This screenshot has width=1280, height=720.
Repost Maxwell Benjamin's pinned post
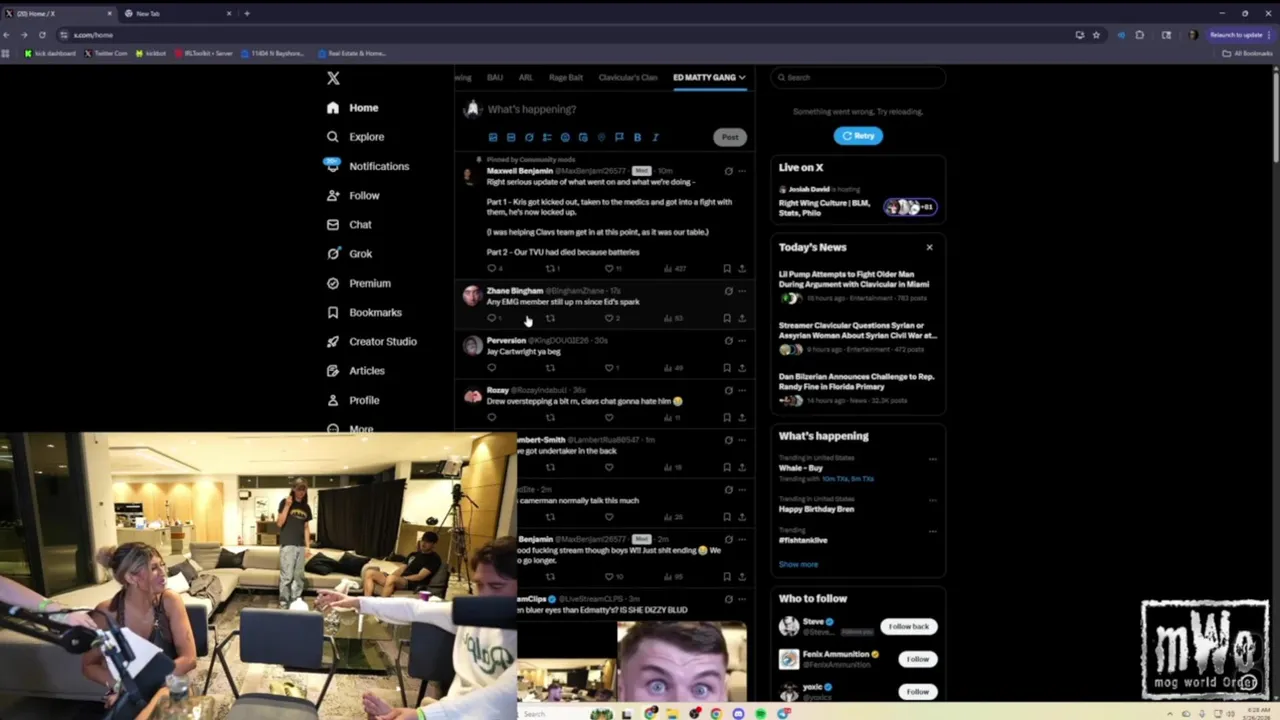tap(550, 268)
